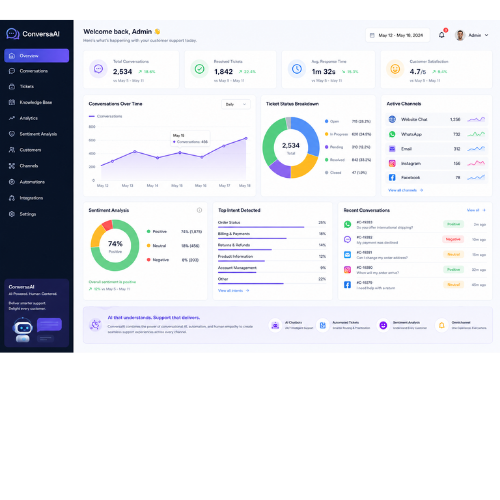Image resolution: width=500 pixels, height=500 pixels.
Task: Click the Resolved Tickets checkmark icon
Action: 199,69
